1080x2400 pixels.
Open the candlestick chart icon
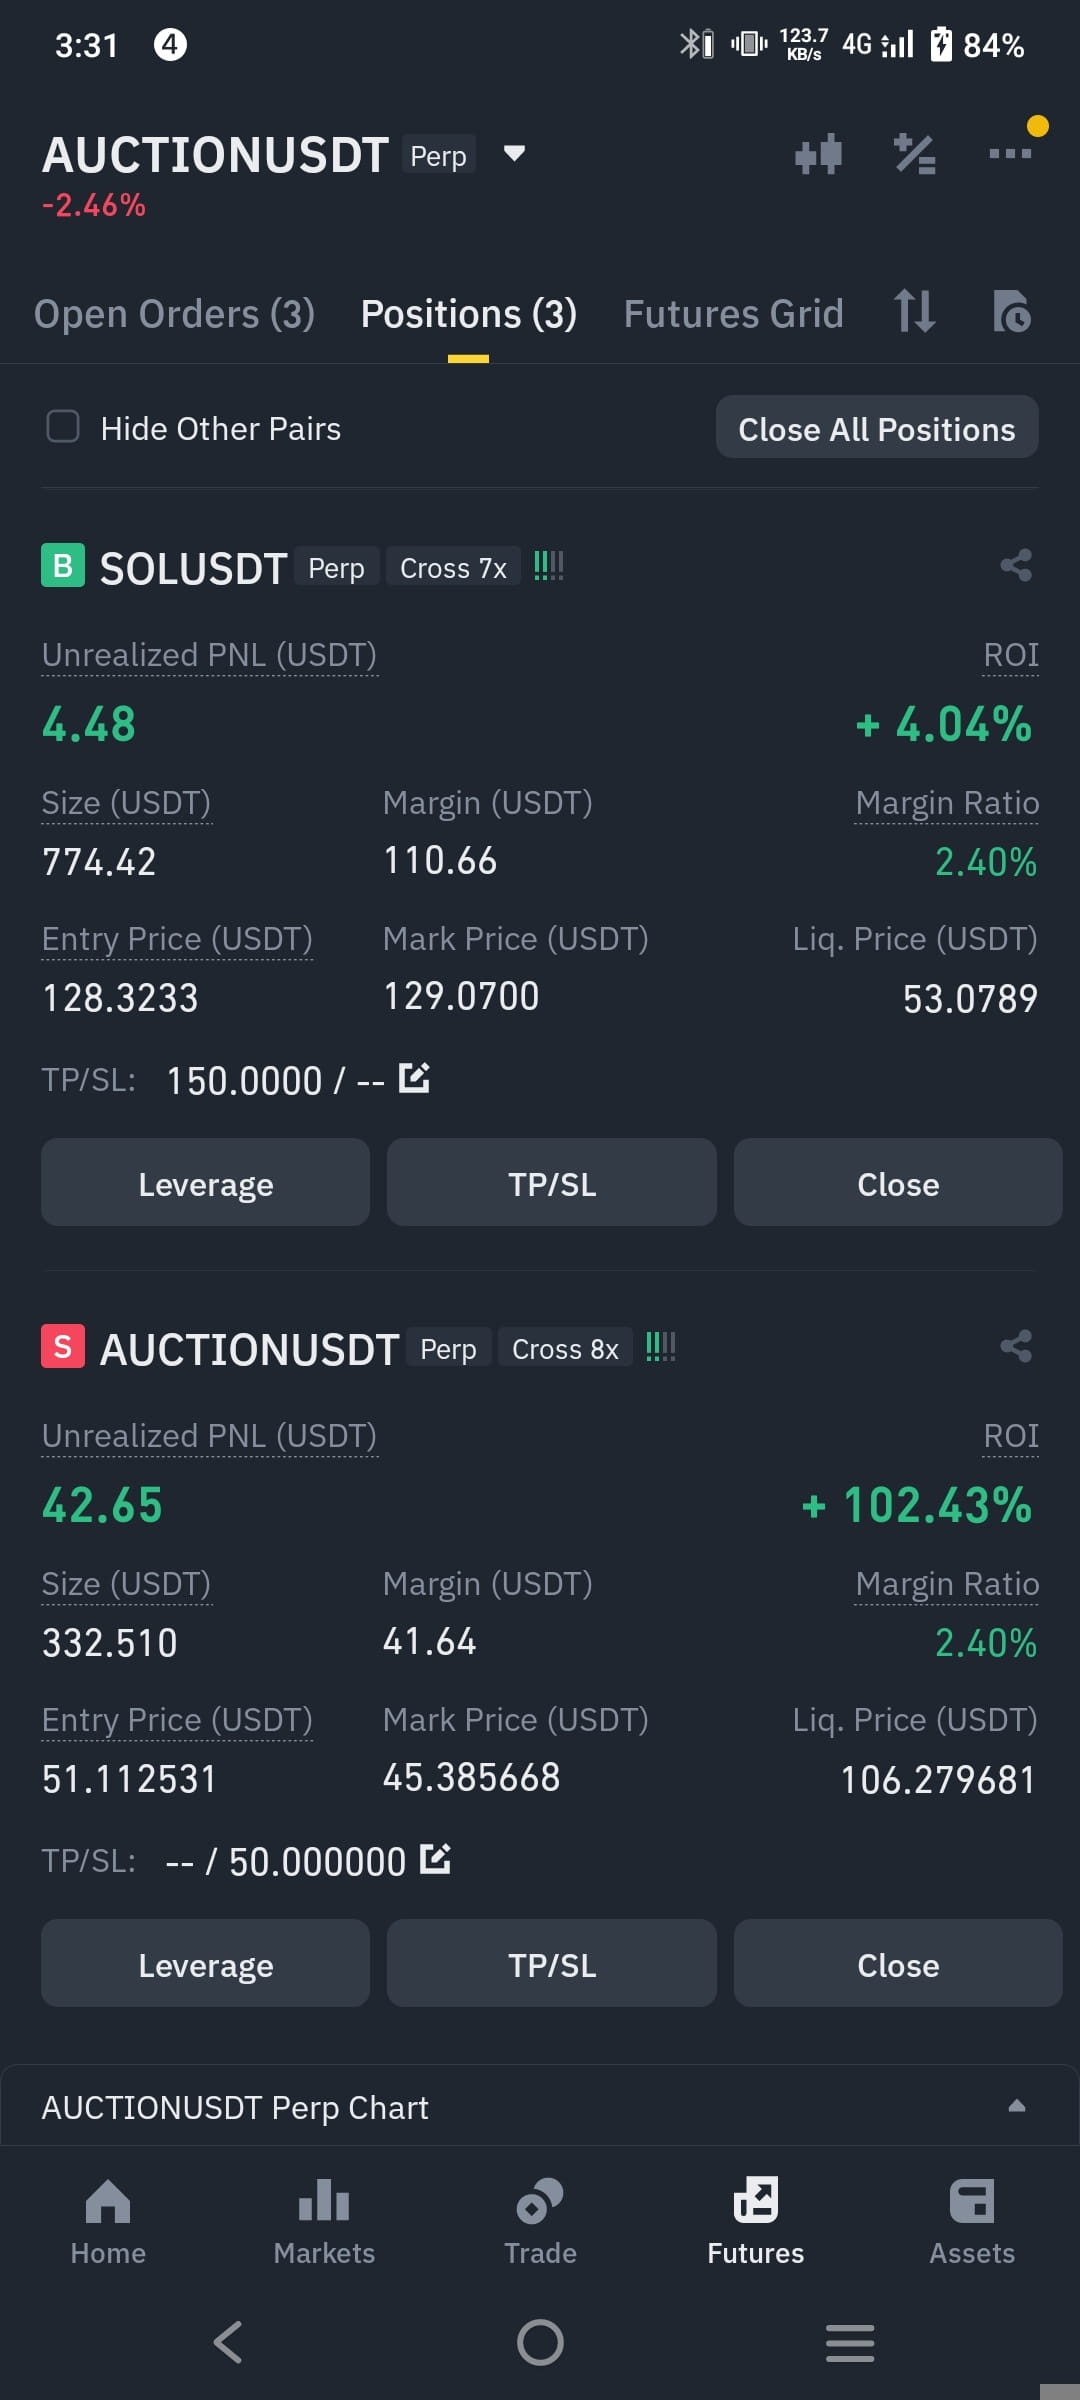818,154
